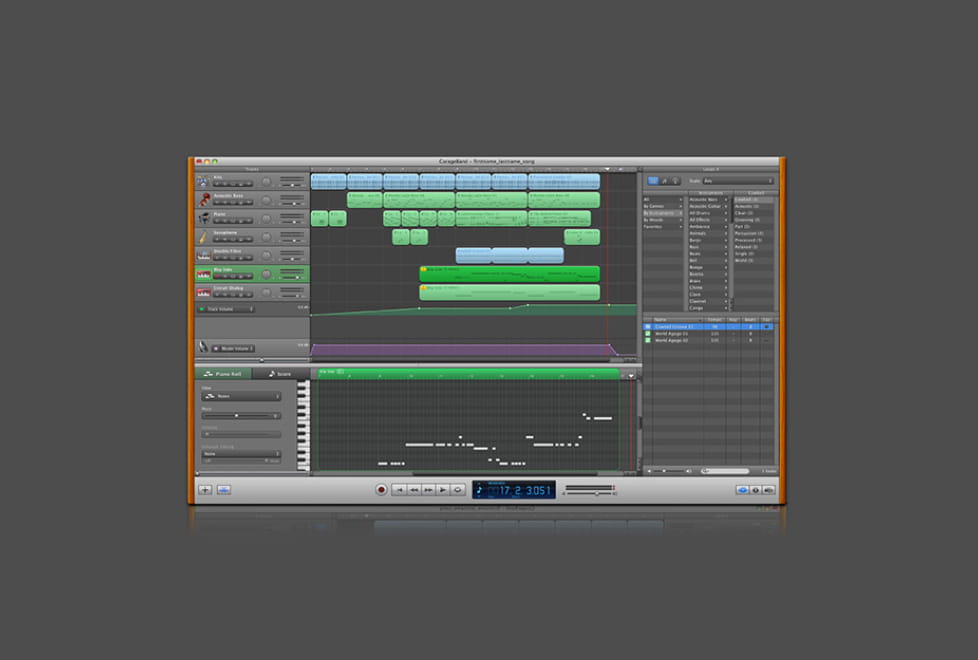Click the Acoustic Bass track pan knob
Image resolution: width=978 pixels, height=660 pixels.
266,200
